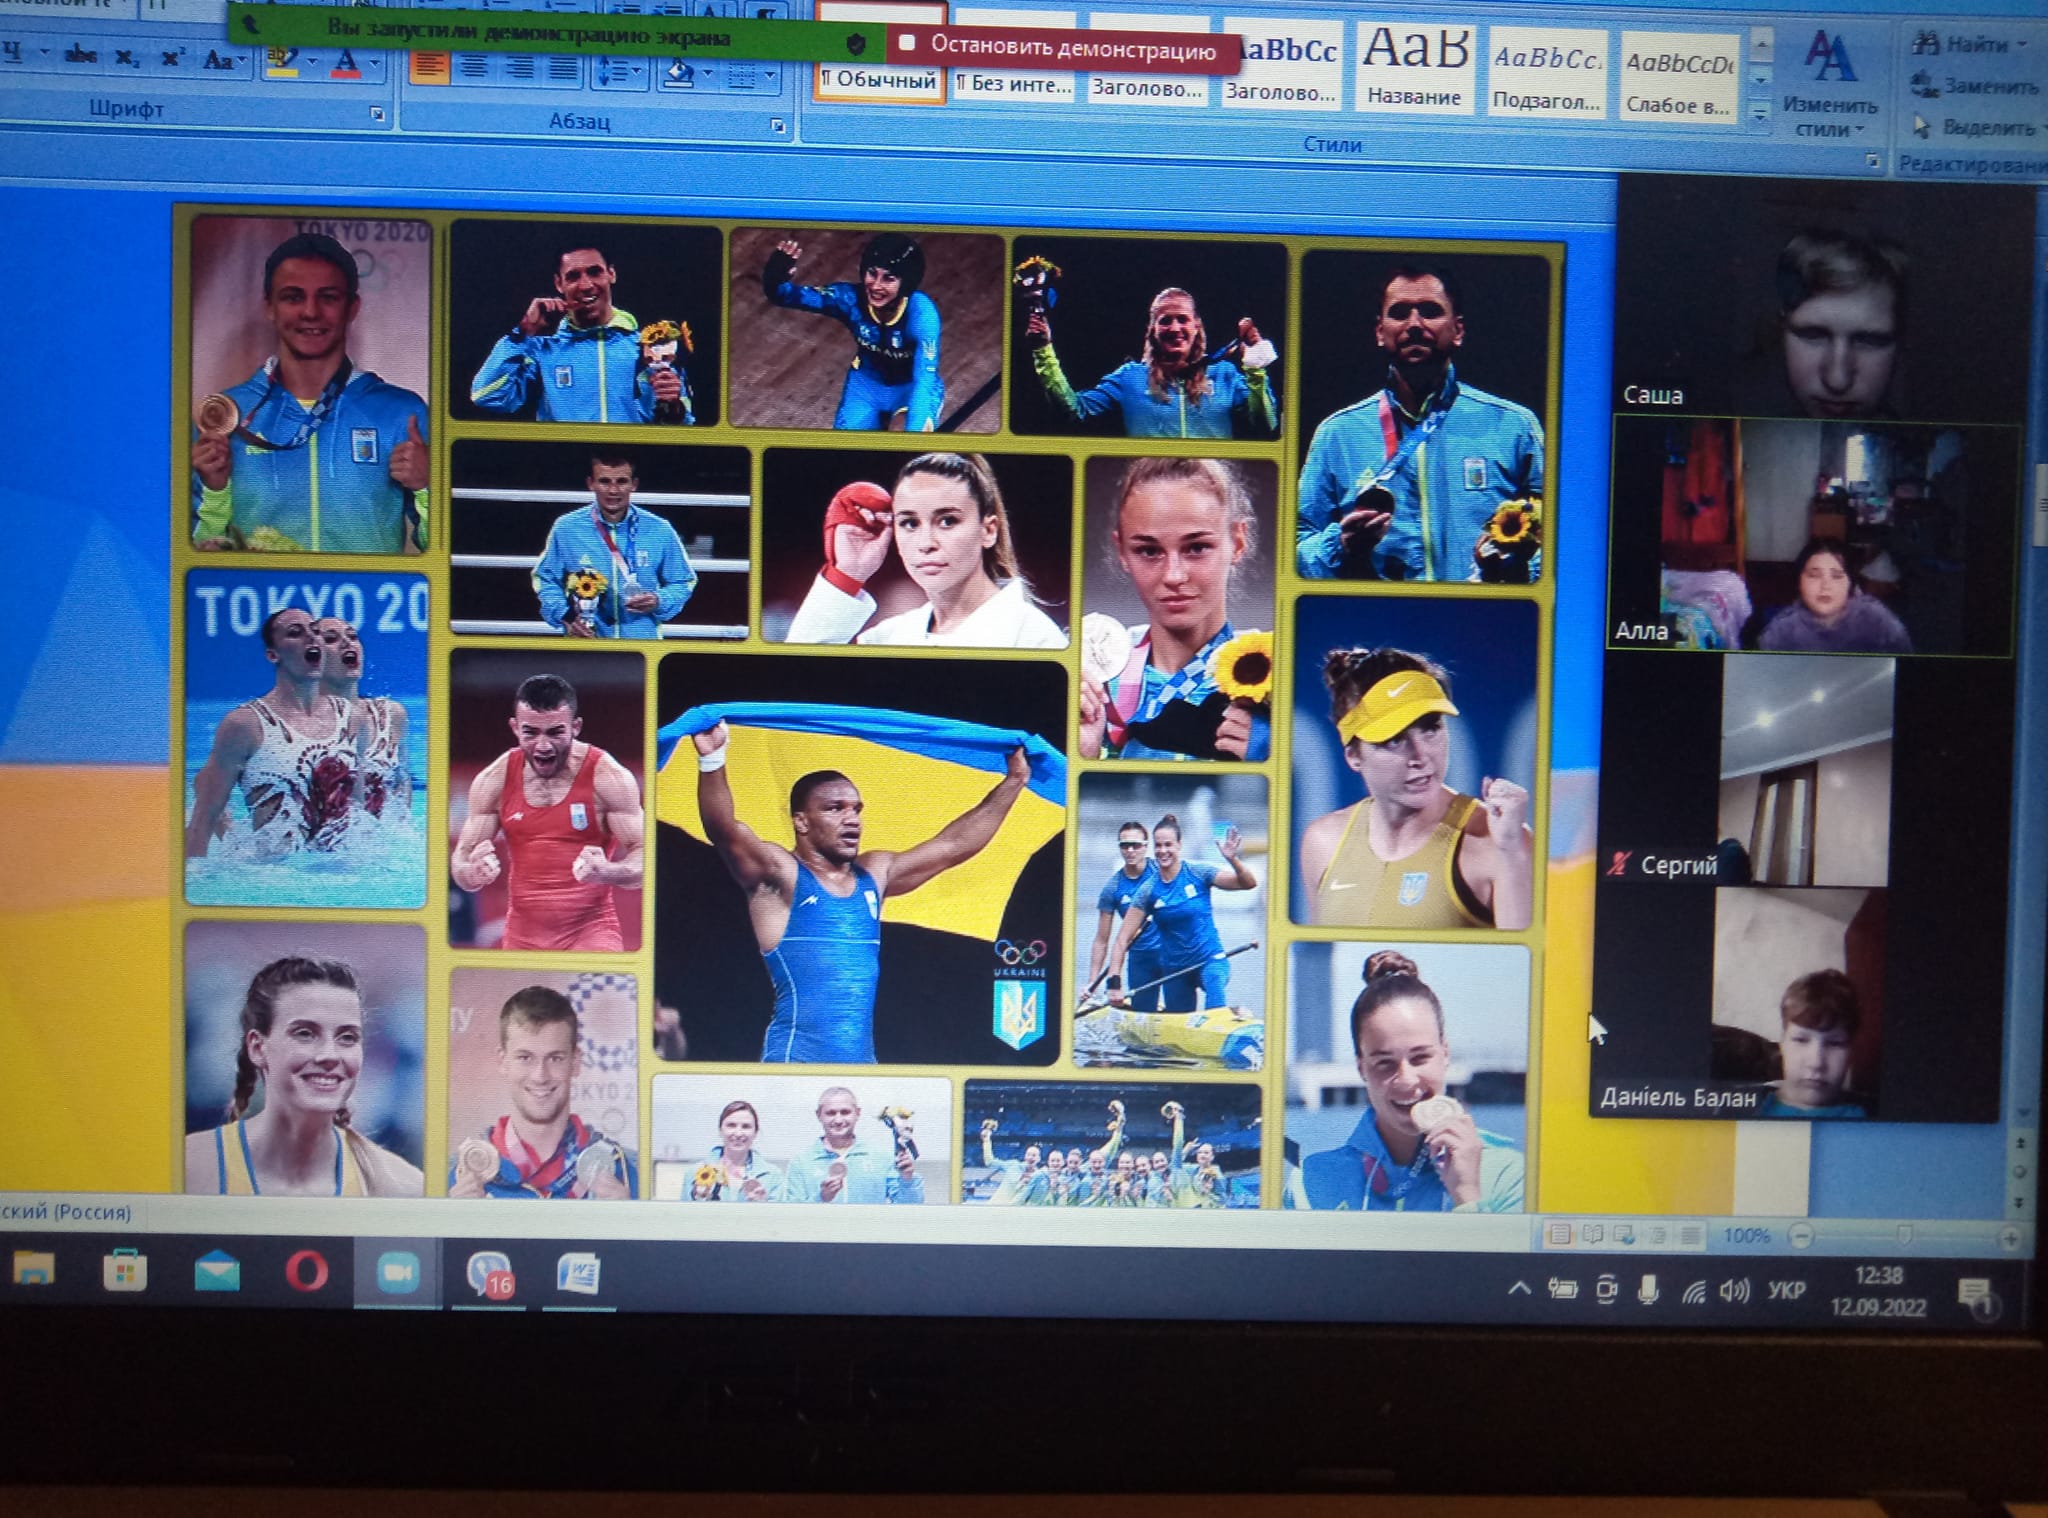Open Font dialog launcher
Viewport: 2048px width, 1518px height.
[377, 114]
